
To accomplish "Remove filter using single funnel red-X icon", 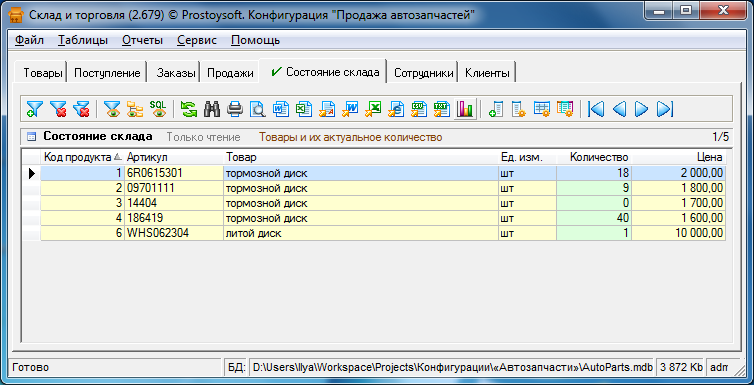I will coord(58,109).
